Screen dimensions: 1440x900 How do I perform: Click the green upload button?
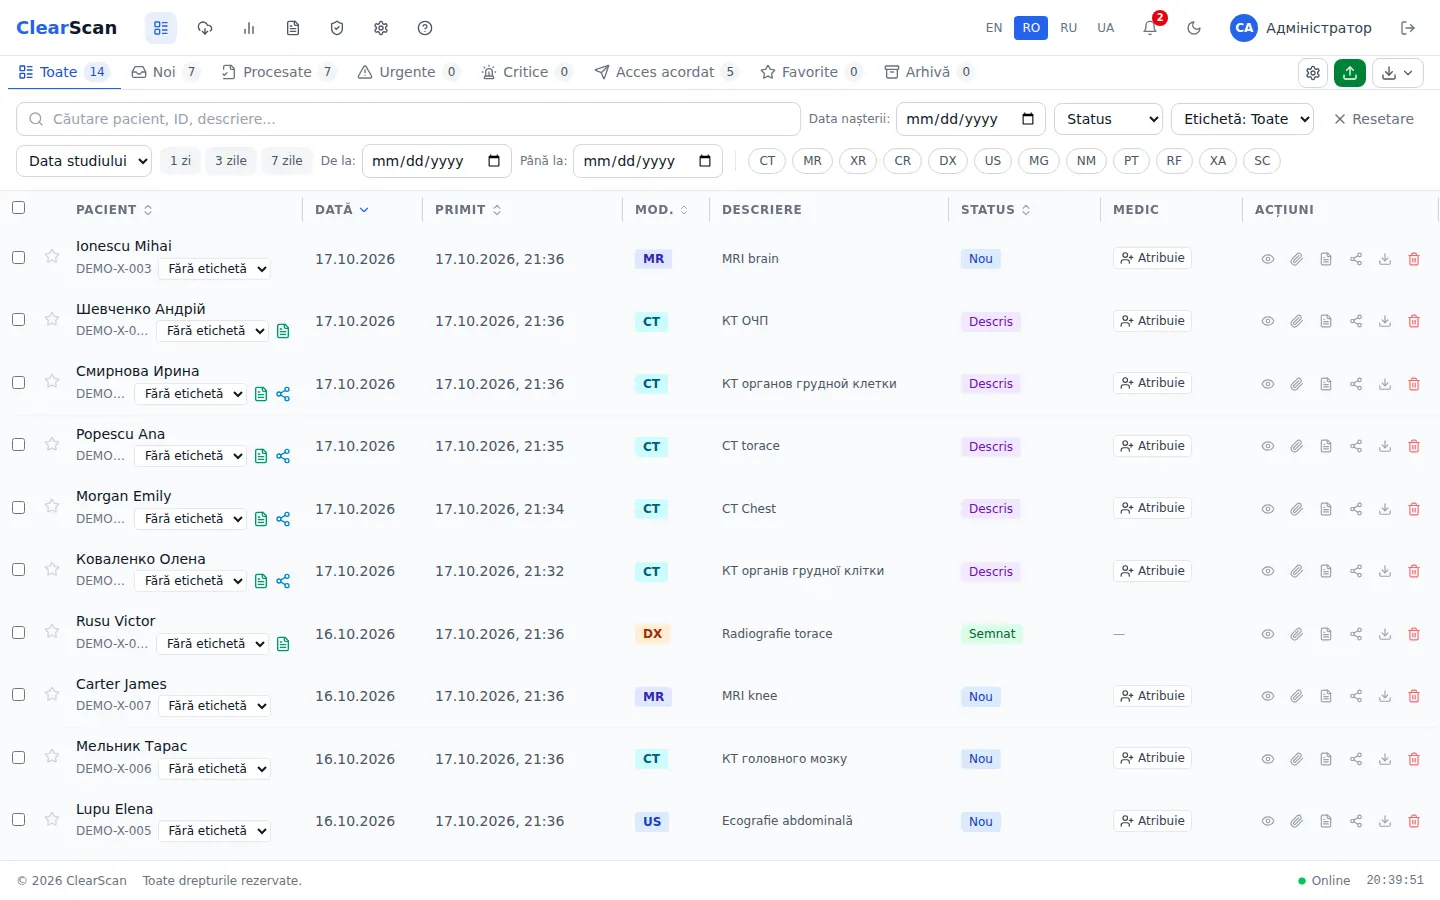tap(1350, 72)
